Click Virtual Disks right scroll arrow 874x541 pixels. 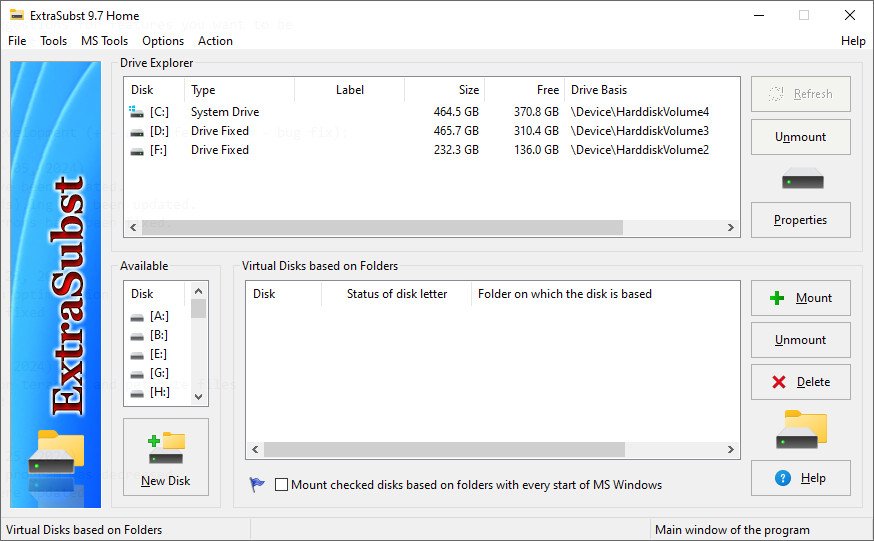pyautogui.click(x=730, y=449)
